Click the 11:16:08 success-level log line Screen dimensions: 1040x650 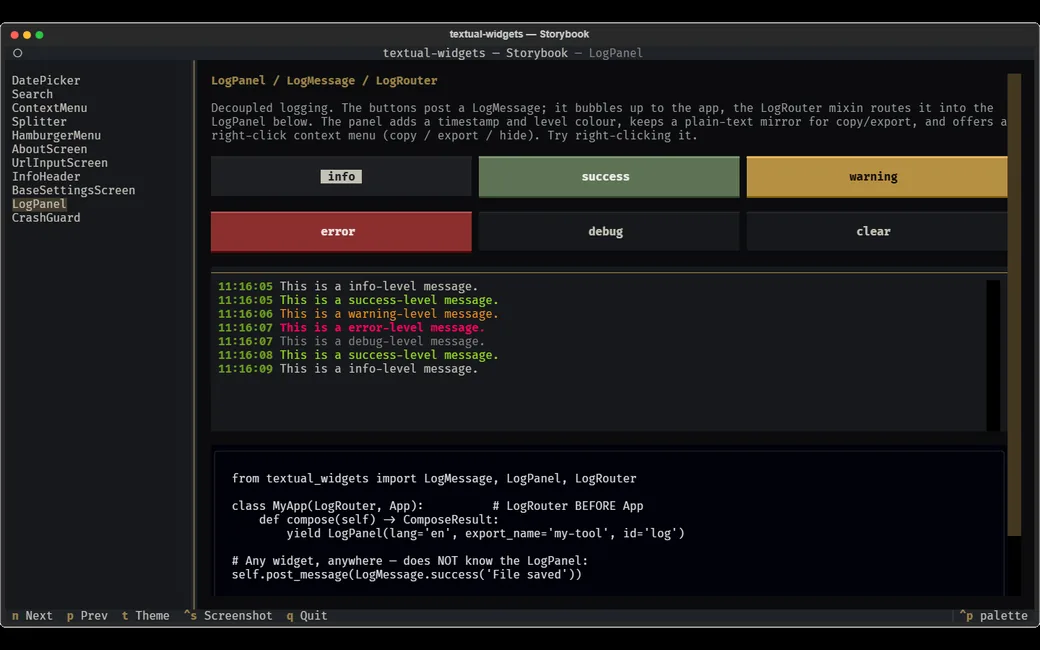click(358, 355)
